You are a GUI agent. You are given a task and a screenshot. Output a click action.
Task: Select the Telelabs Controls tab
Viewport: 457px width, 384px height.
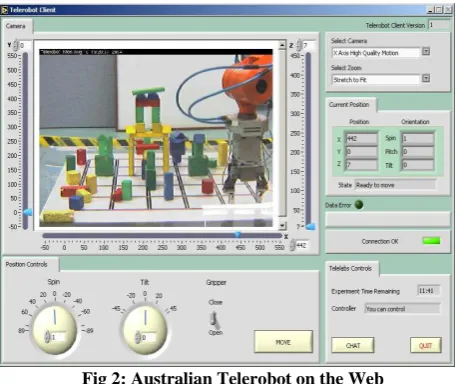coord(351,268)
